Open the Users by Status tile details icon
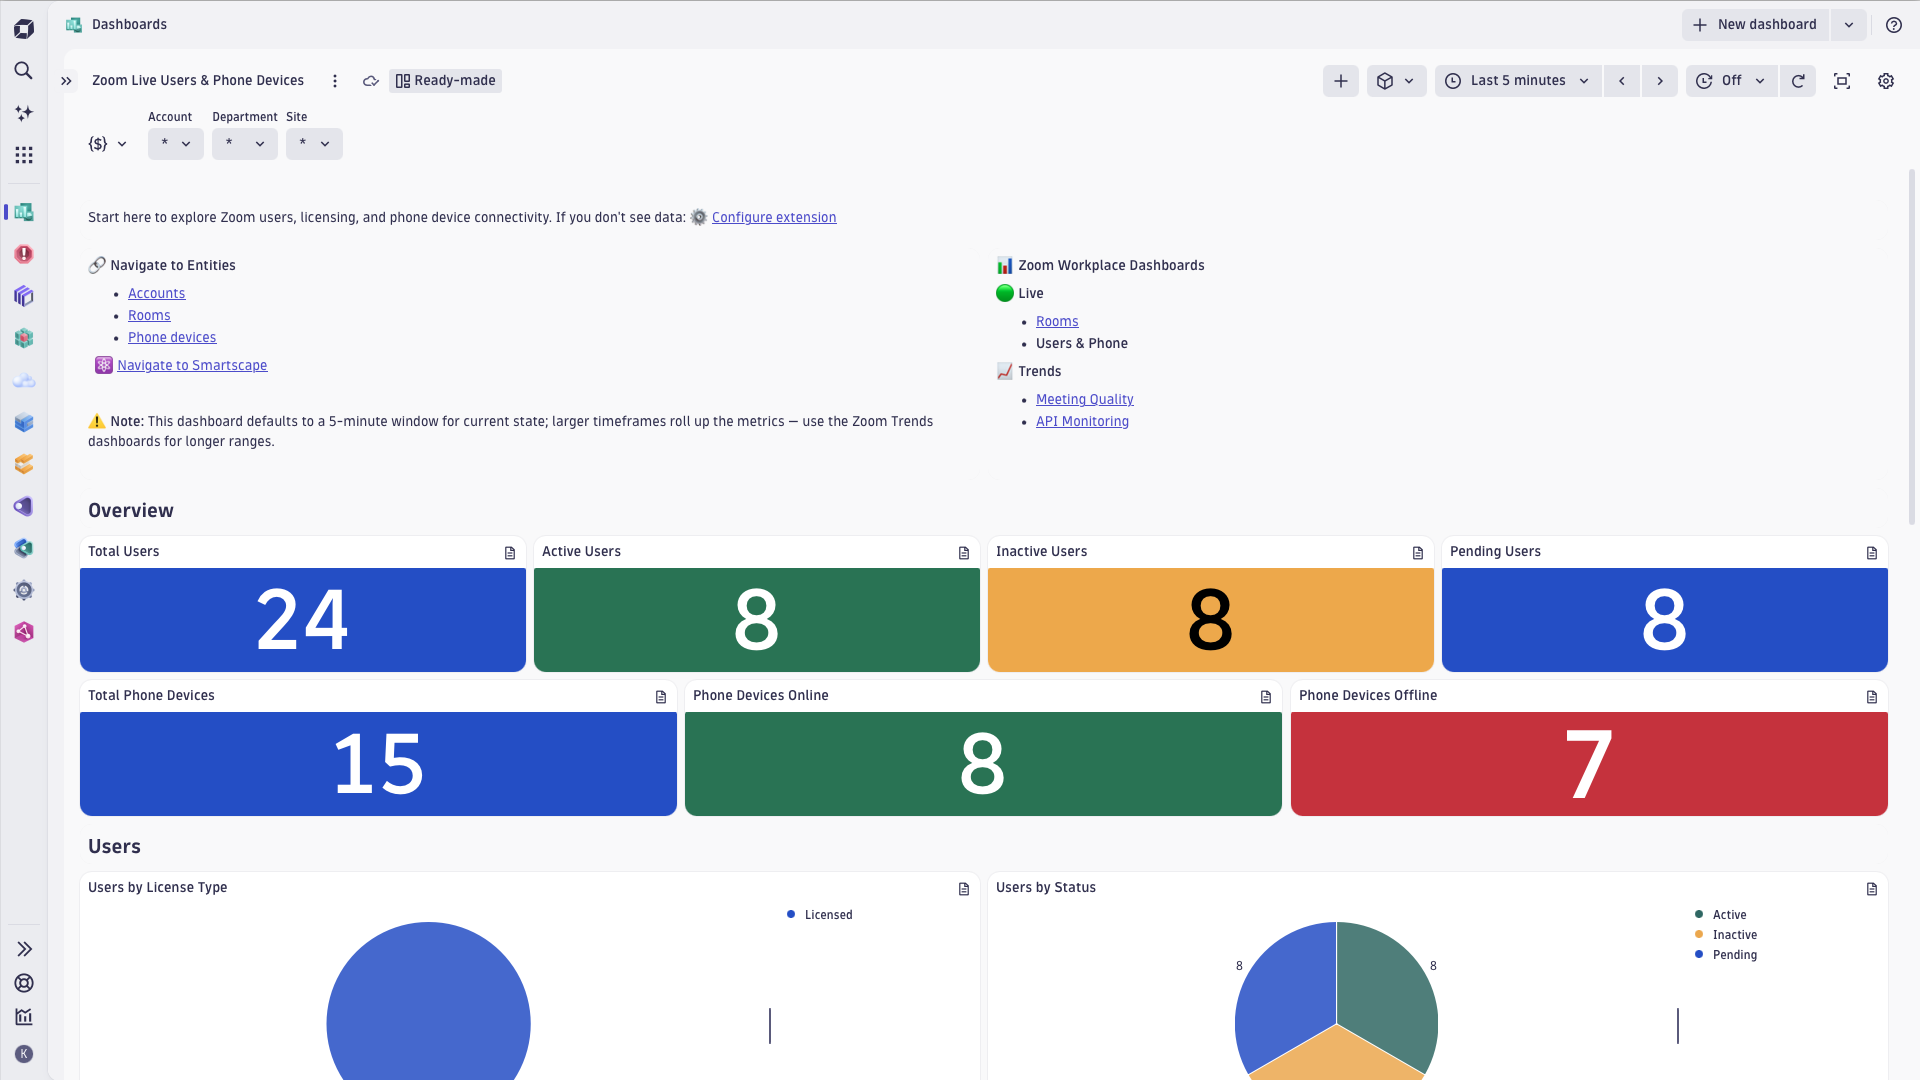Image resolution: width=1920 pixels, height=1080 pixels. coord(1872,889)
